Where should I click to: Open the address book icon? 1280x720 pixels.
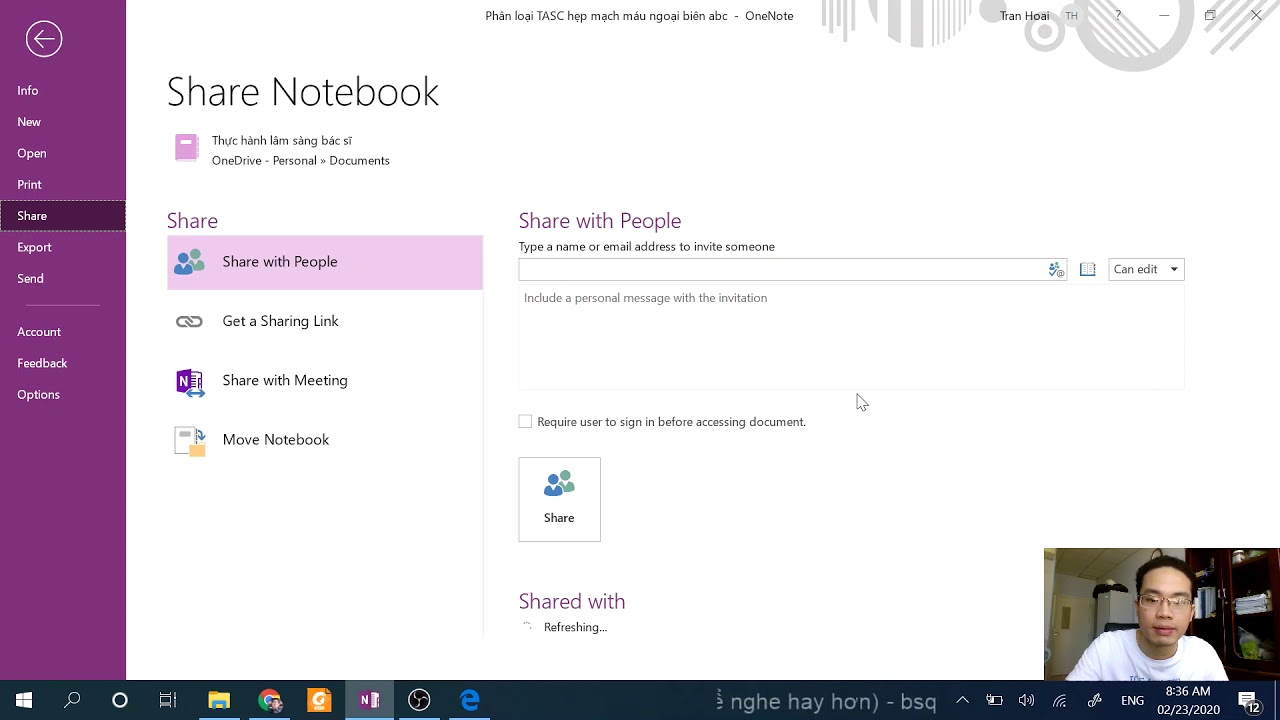(x=1088, y=269)
